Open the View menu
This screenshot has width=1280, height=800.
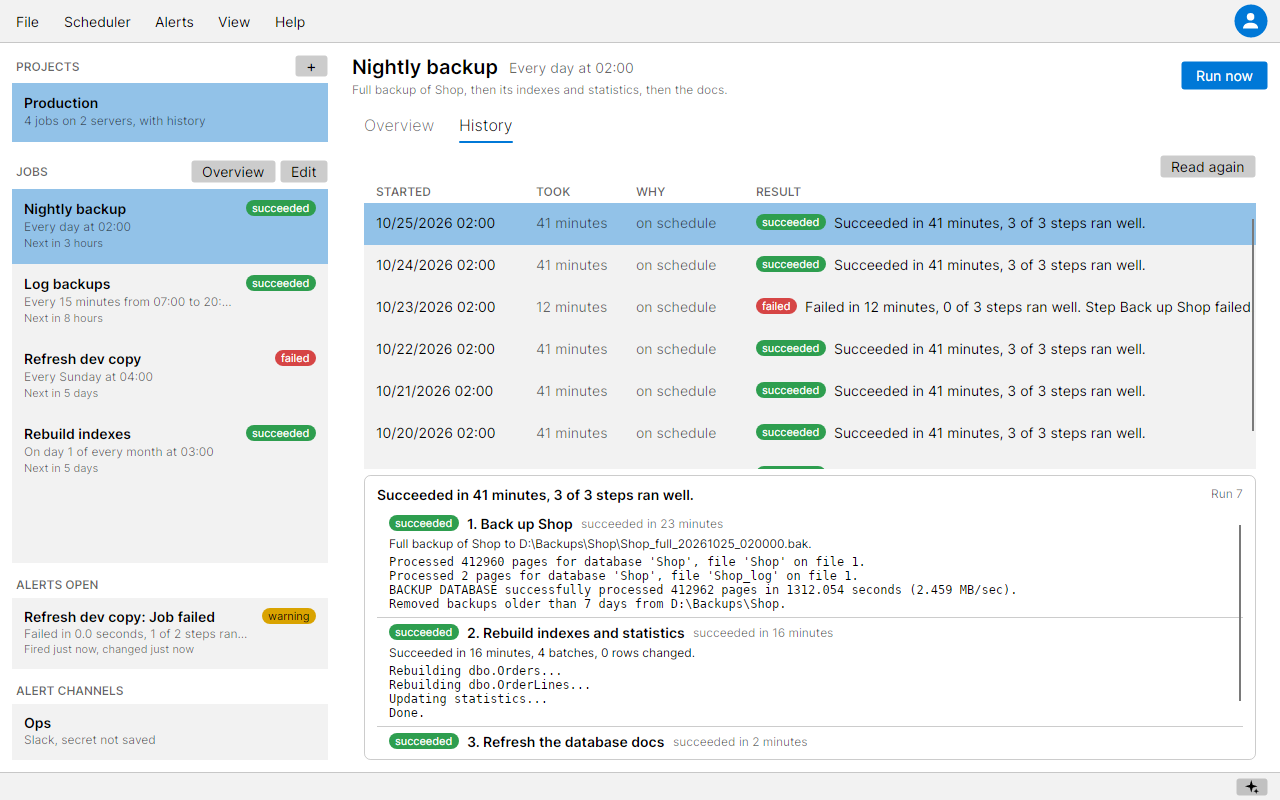click(x=234, y=22)
